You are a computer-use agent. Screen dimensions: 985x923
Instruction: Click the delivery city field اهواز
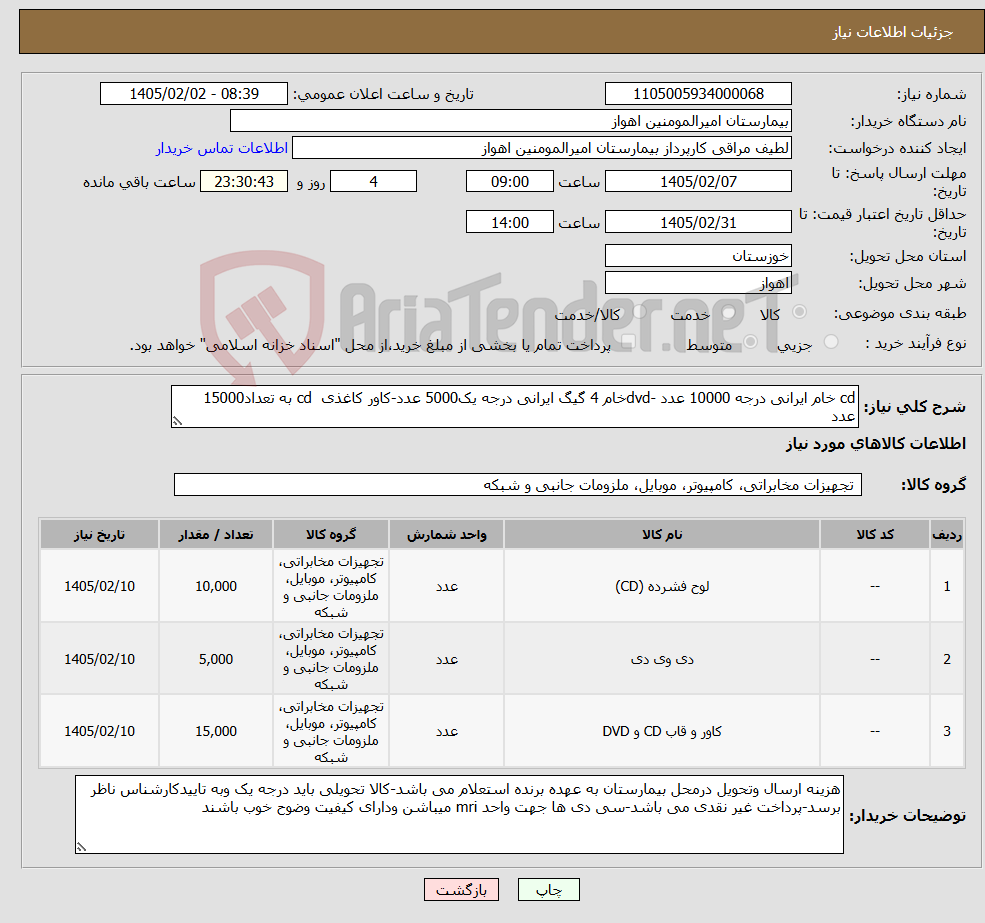coord(698,283)
